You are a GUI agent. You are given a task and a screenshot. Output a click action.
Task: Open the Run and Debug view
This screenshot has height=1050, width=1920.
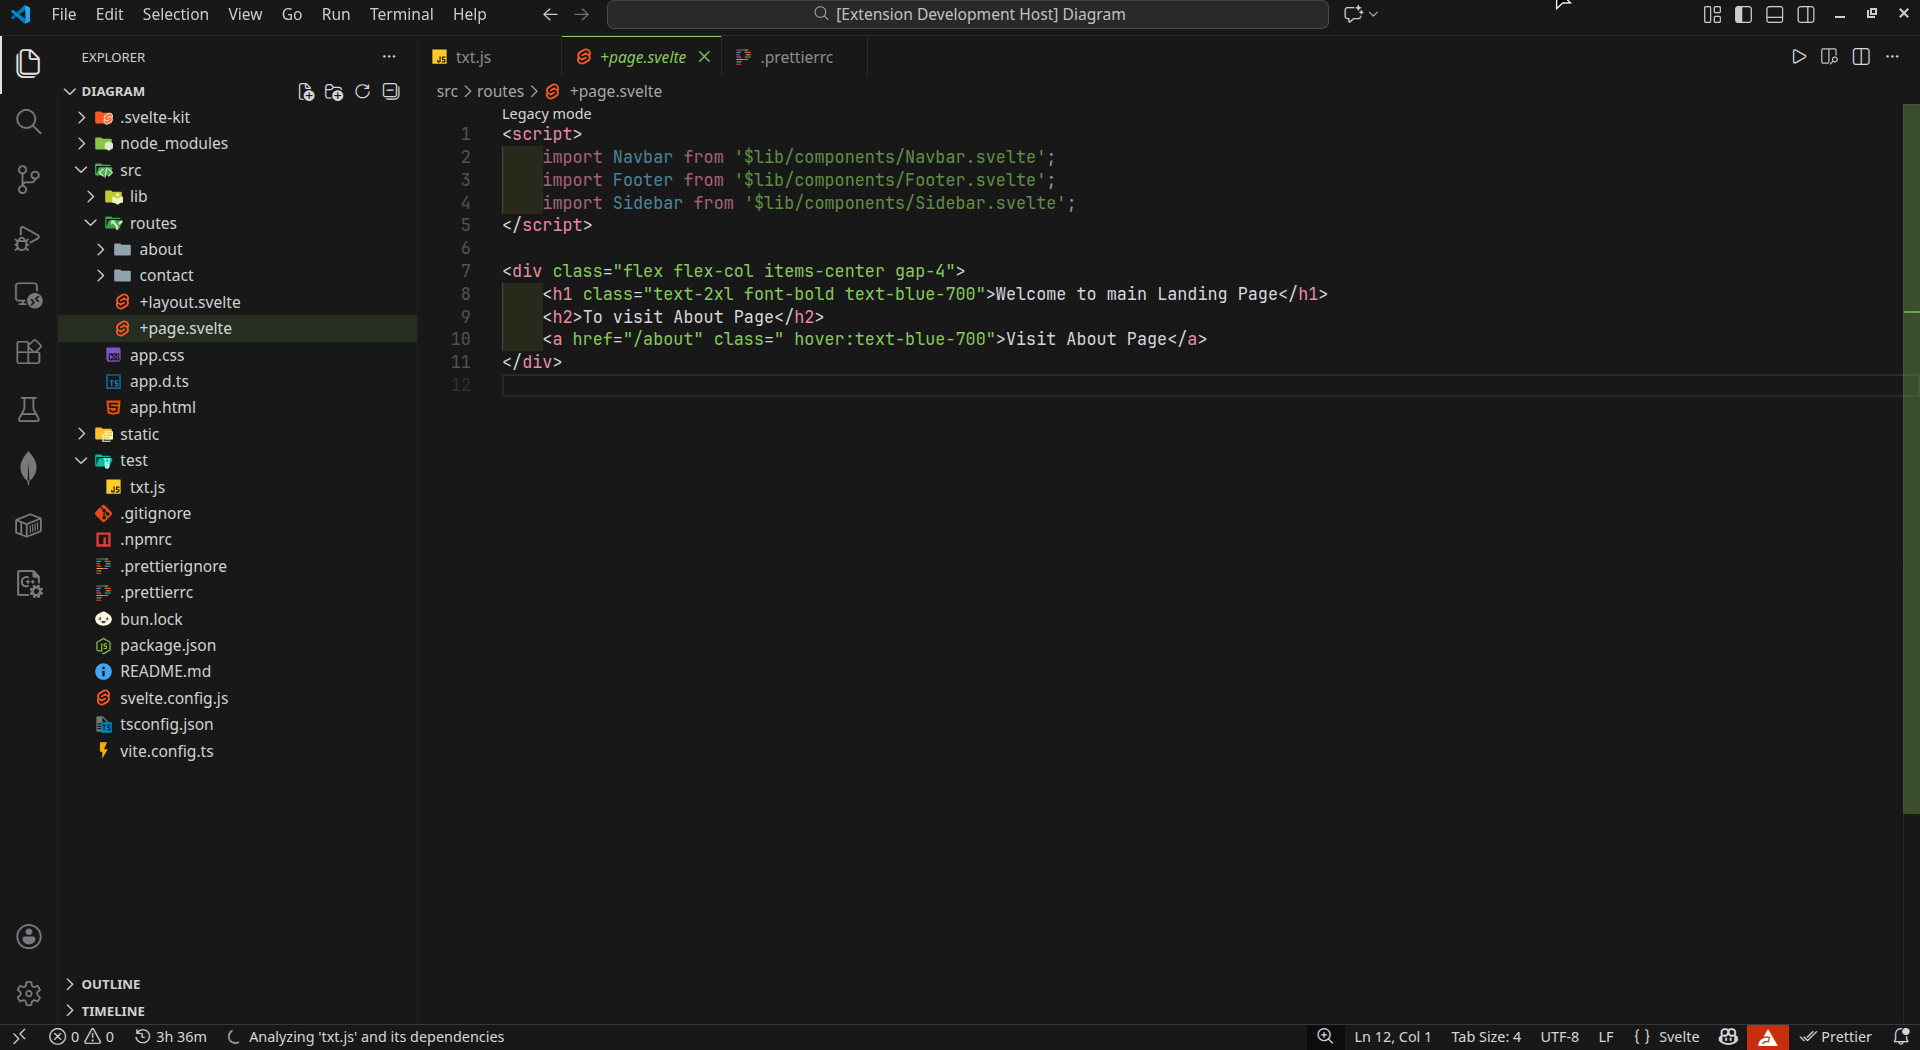tap(29, 238)
